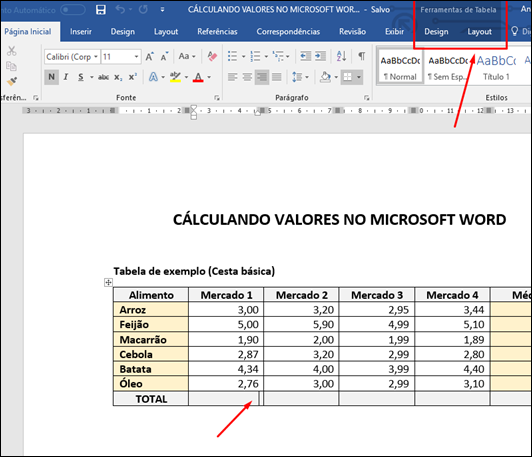The height and width of the screenshot is (457, 532).
Task: Sort the selection A to Z
Action: click(x=341, y=56)
